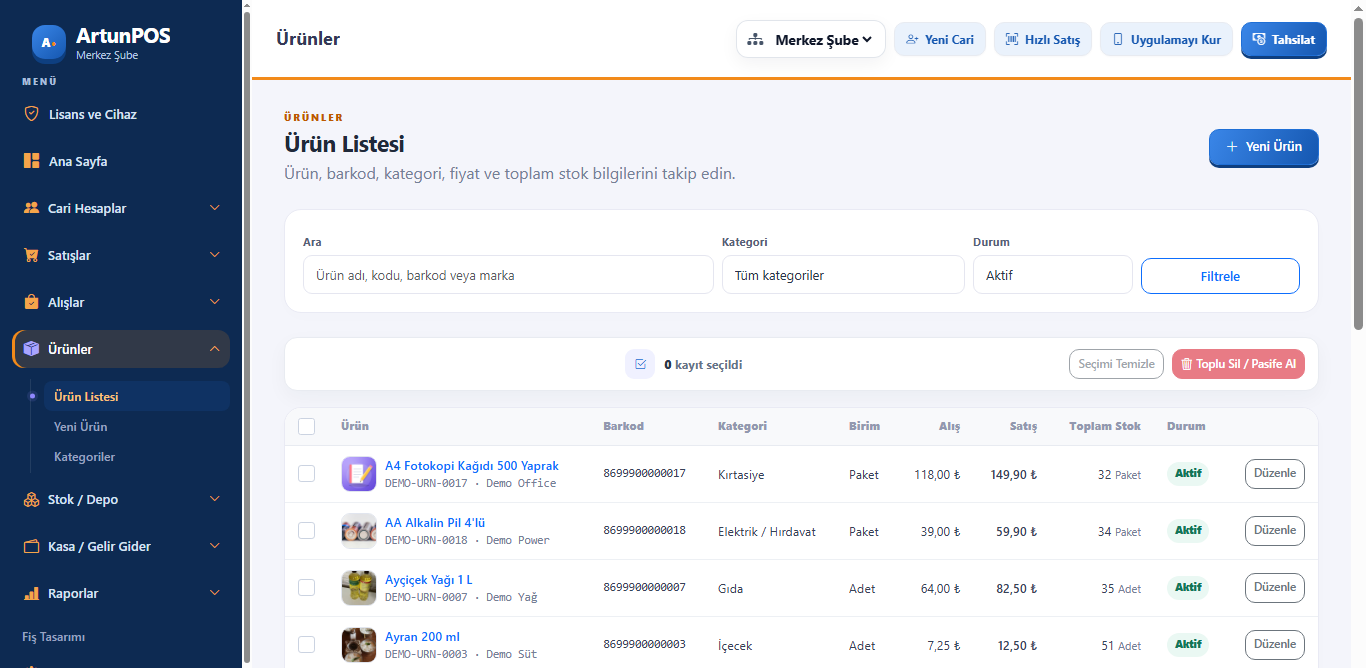Expand the Cari Hesaplar chevron

(214, 208)
